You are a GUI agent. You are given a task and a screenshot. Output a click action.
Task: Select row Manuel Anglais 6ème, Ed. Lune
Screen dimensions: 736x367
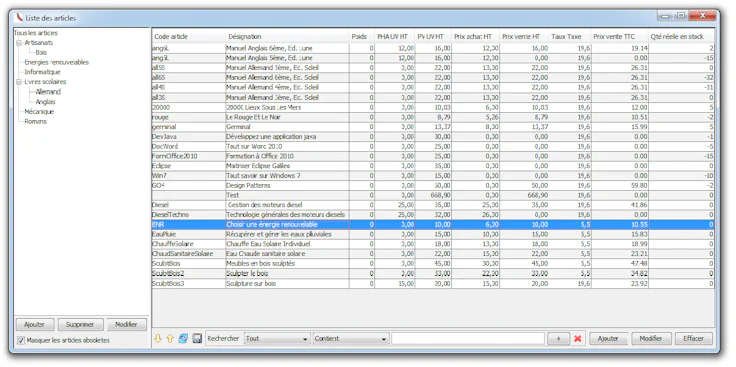click(433, 48)
